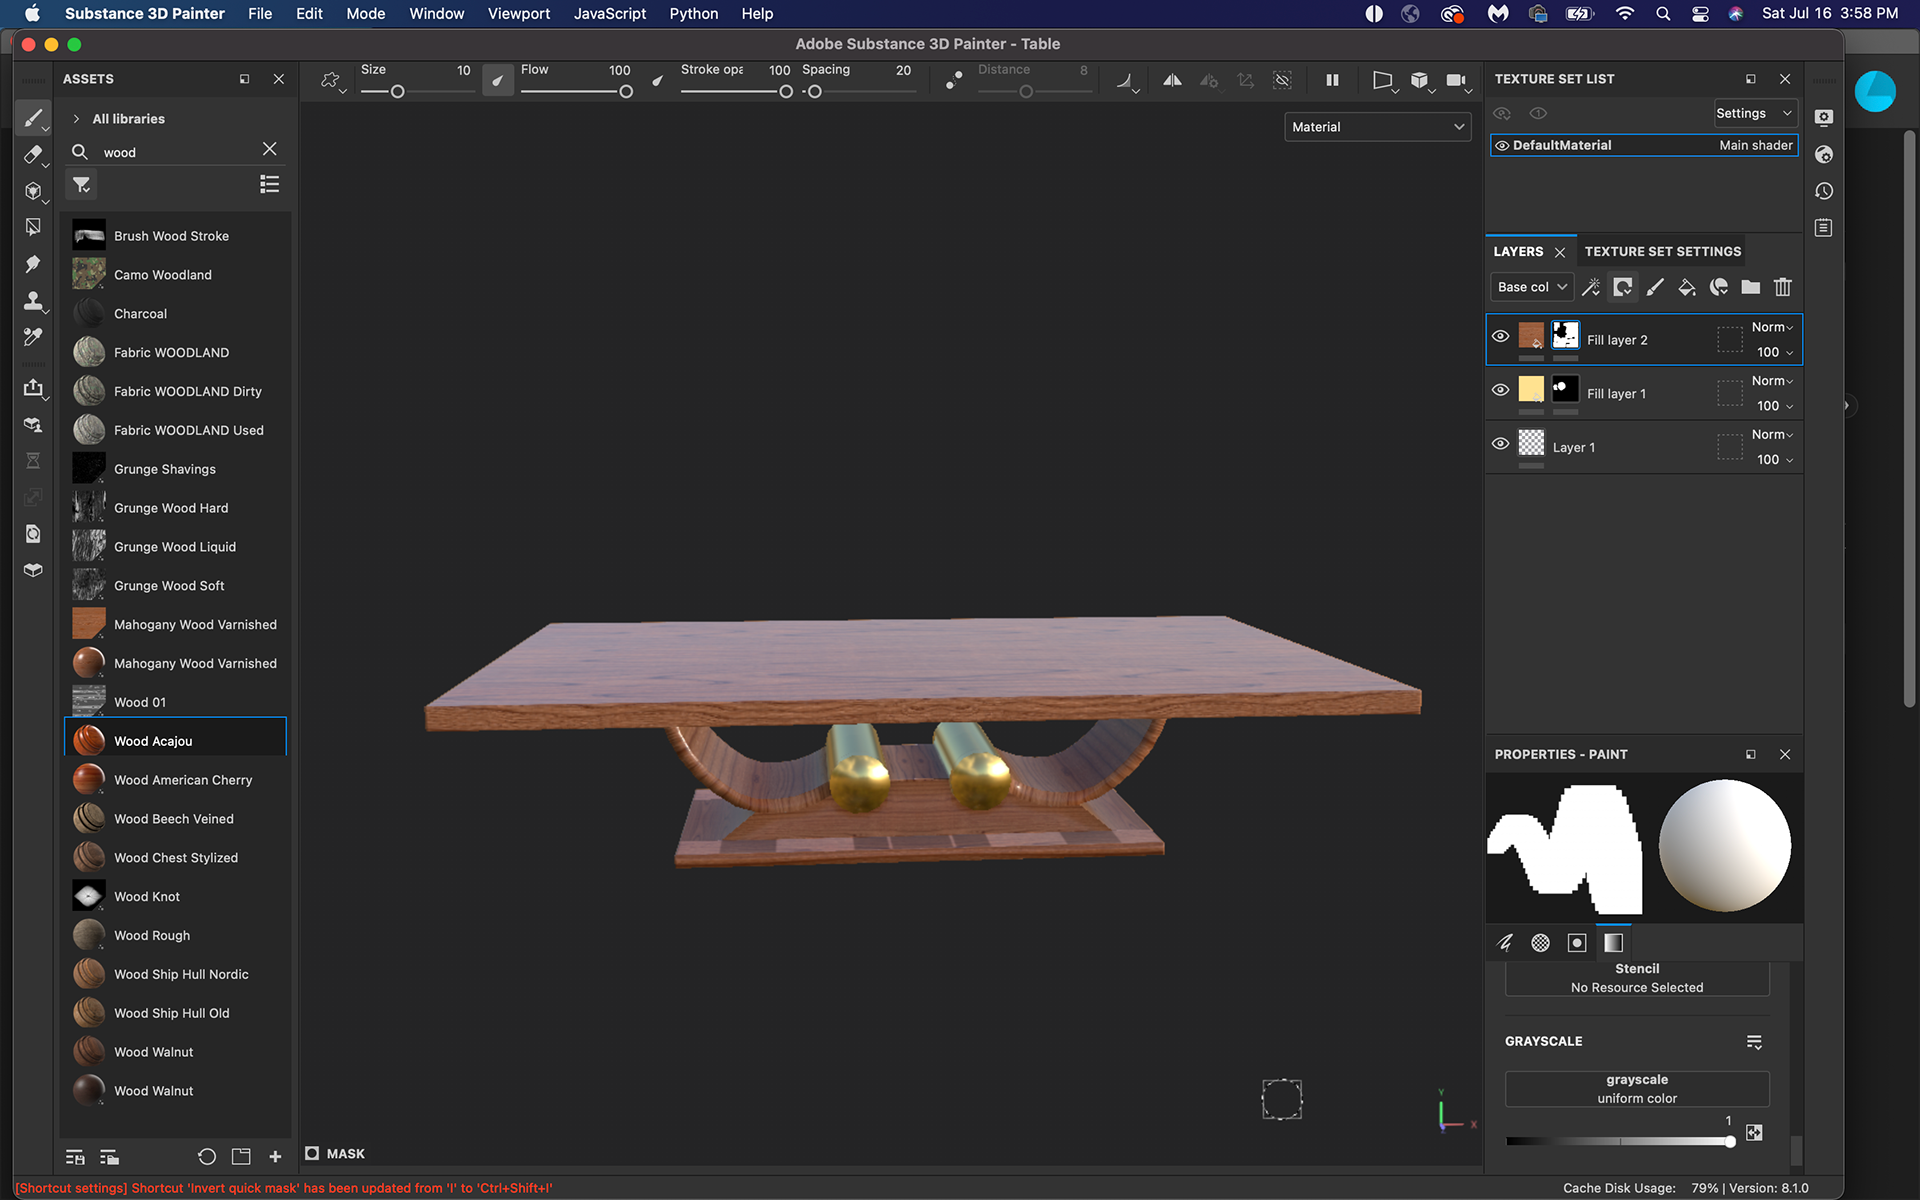Select the Wood American Cherry material
The width and height of the screenshot is (1920, 1200).
coord(174,780)
